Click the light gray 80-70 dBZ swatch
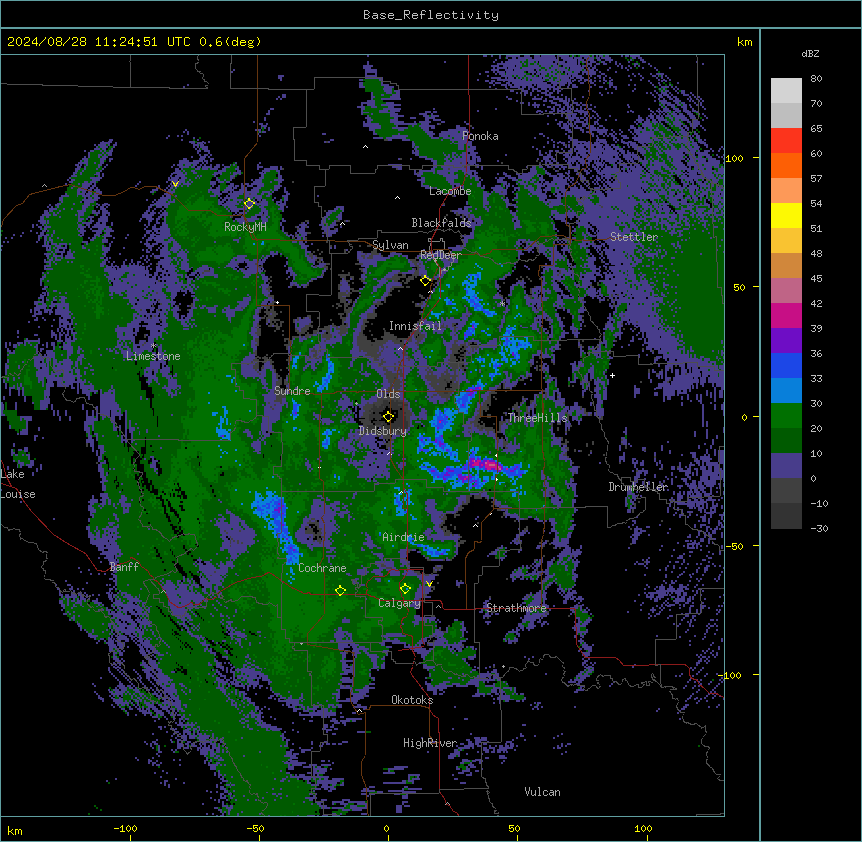The width and height of the screenshot is (862, 842). [786, 91]
